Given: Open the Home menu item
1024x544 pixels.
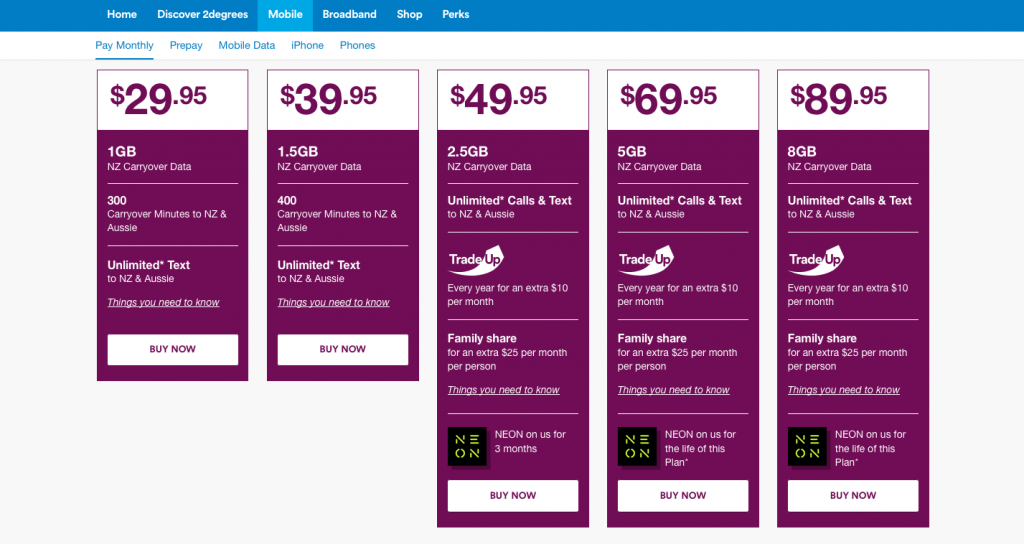Looking at the screenshot, I should pyautogui.click(x=122, y=15).
